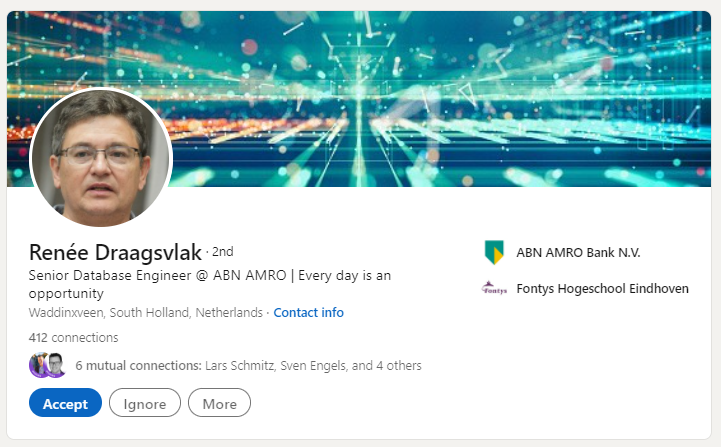
Task: Open the Fontys Hogeschool Eindhoven link
Action: point(602,289)
